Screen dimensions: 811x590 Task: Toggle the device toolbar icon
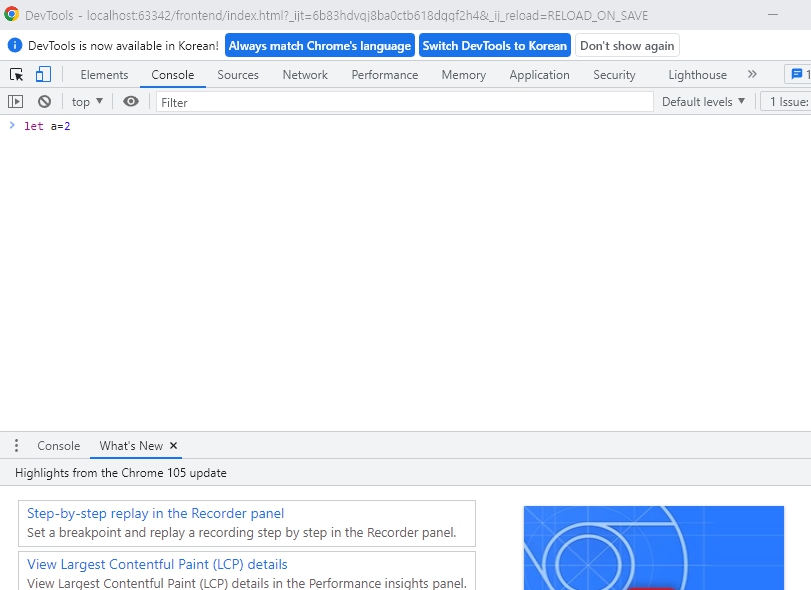(43, 74)
